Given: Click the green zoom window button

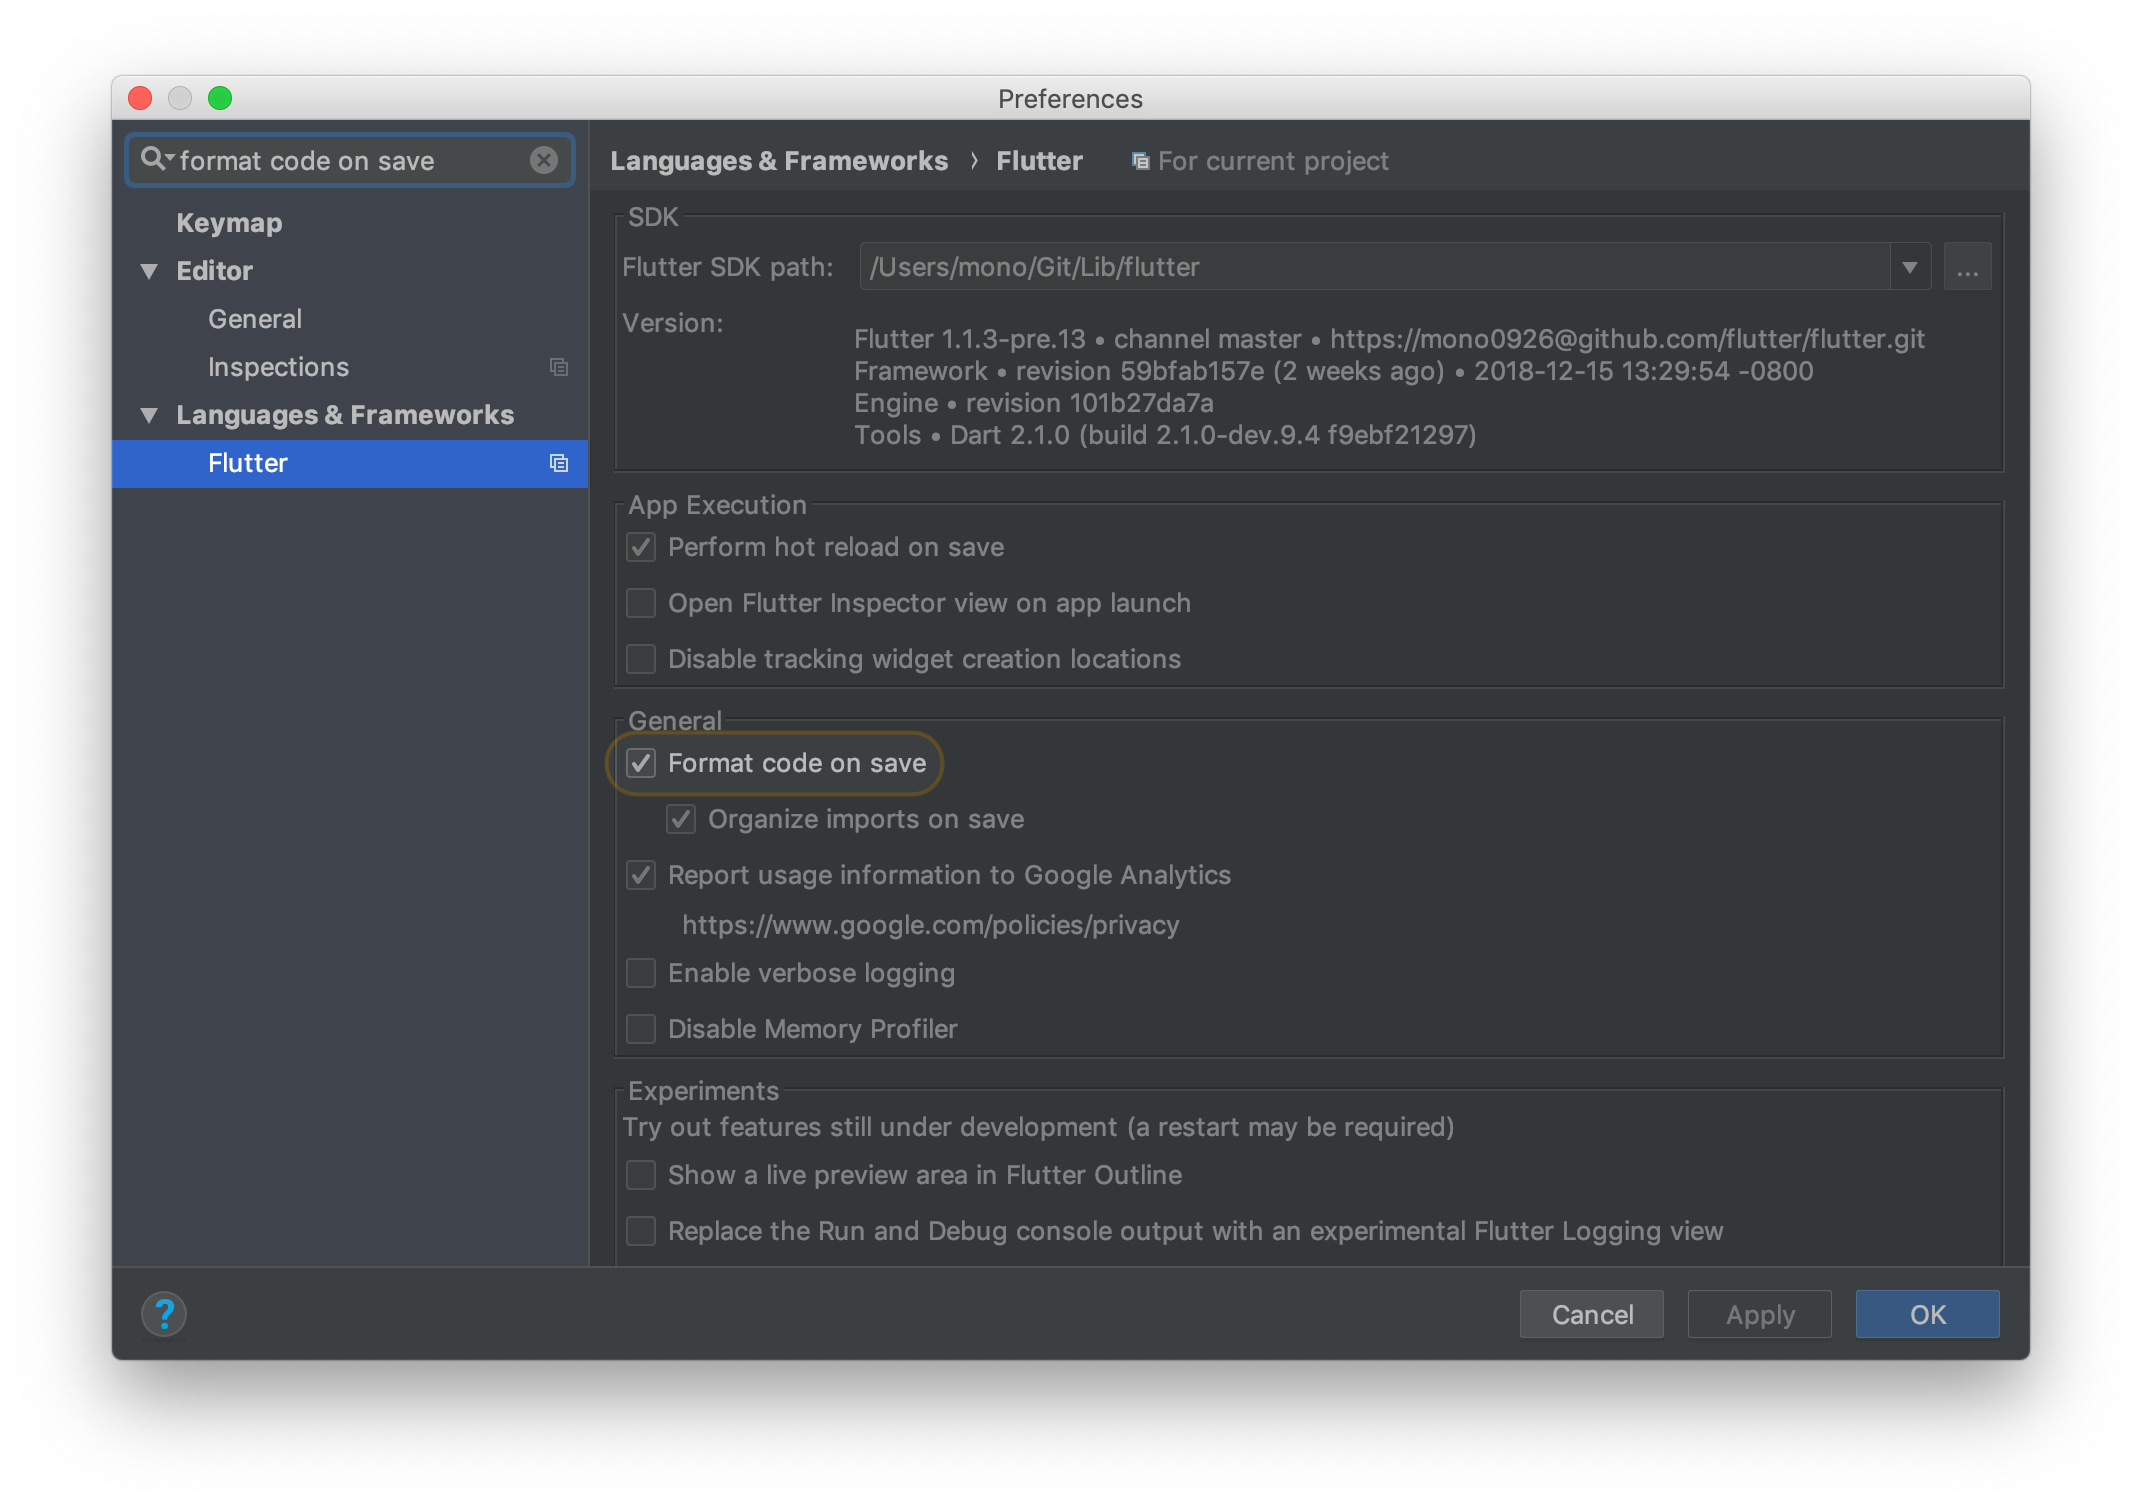Looking at the screenshot, I should tap(220, 98).
